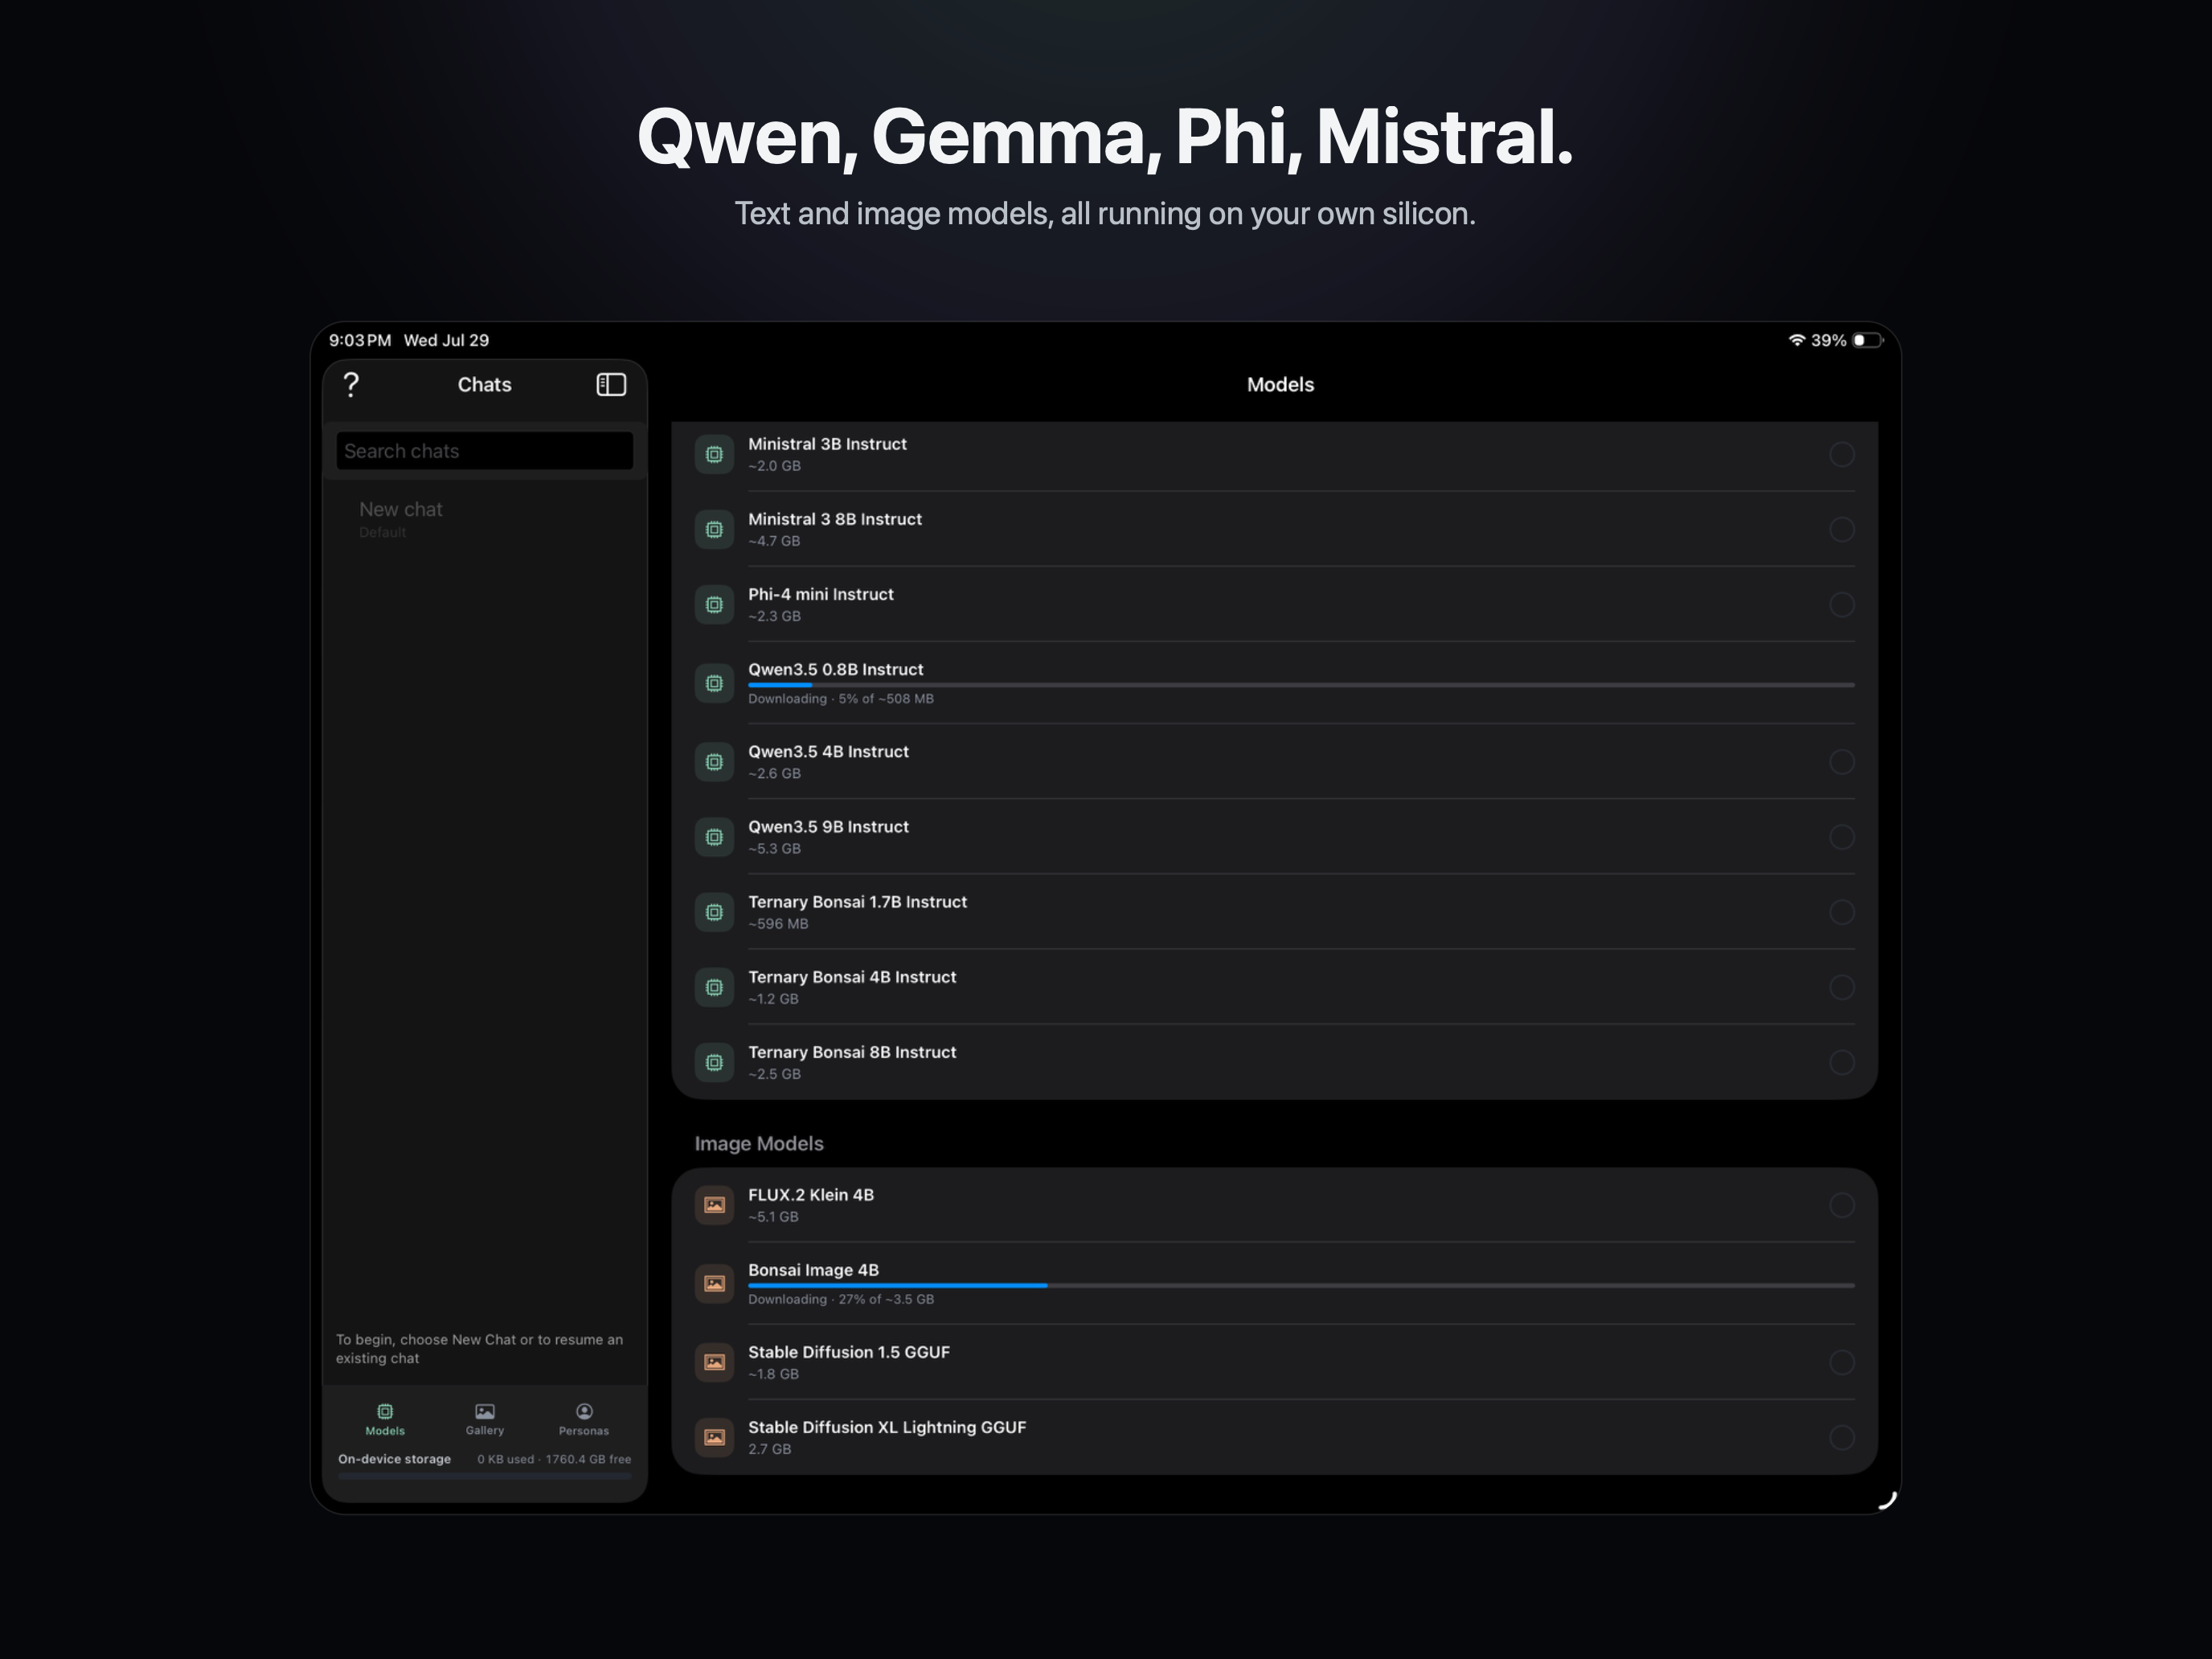Select the Phi-4 mini Instruct radio circle
The width and height of the screenshot is (2212, 1659).
[x=1842, y=605]
